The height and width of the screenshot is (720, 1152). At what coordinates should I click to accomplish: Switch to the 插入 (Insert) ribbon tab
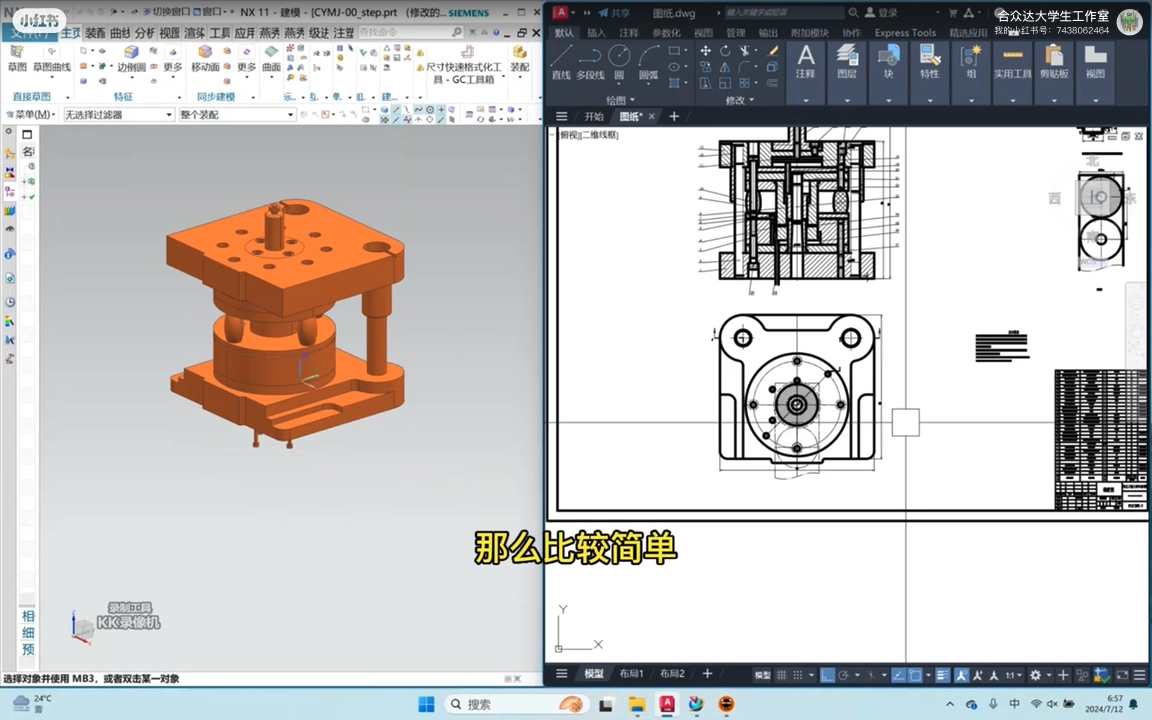pyautogui.click(x=596, y=33)
